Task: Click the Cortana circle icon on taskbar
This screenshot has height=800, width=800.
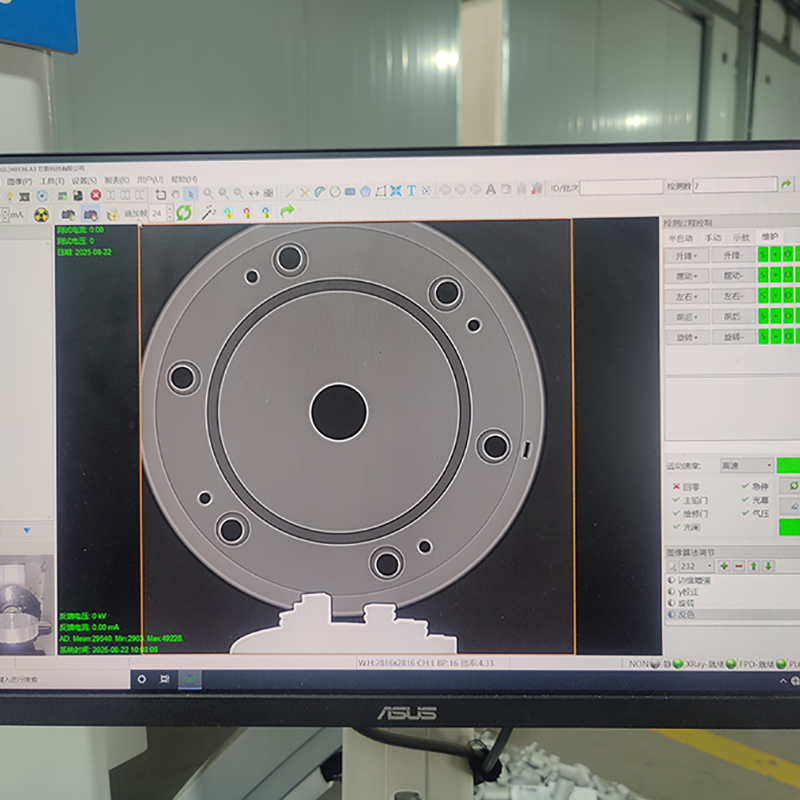Action: pos(142,679)
